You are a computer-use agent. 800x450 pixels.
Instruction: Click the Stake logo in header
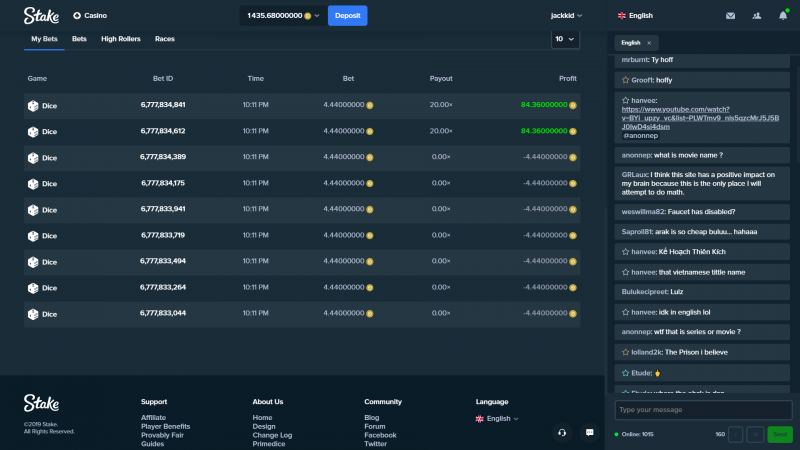(x=41, y=16)
